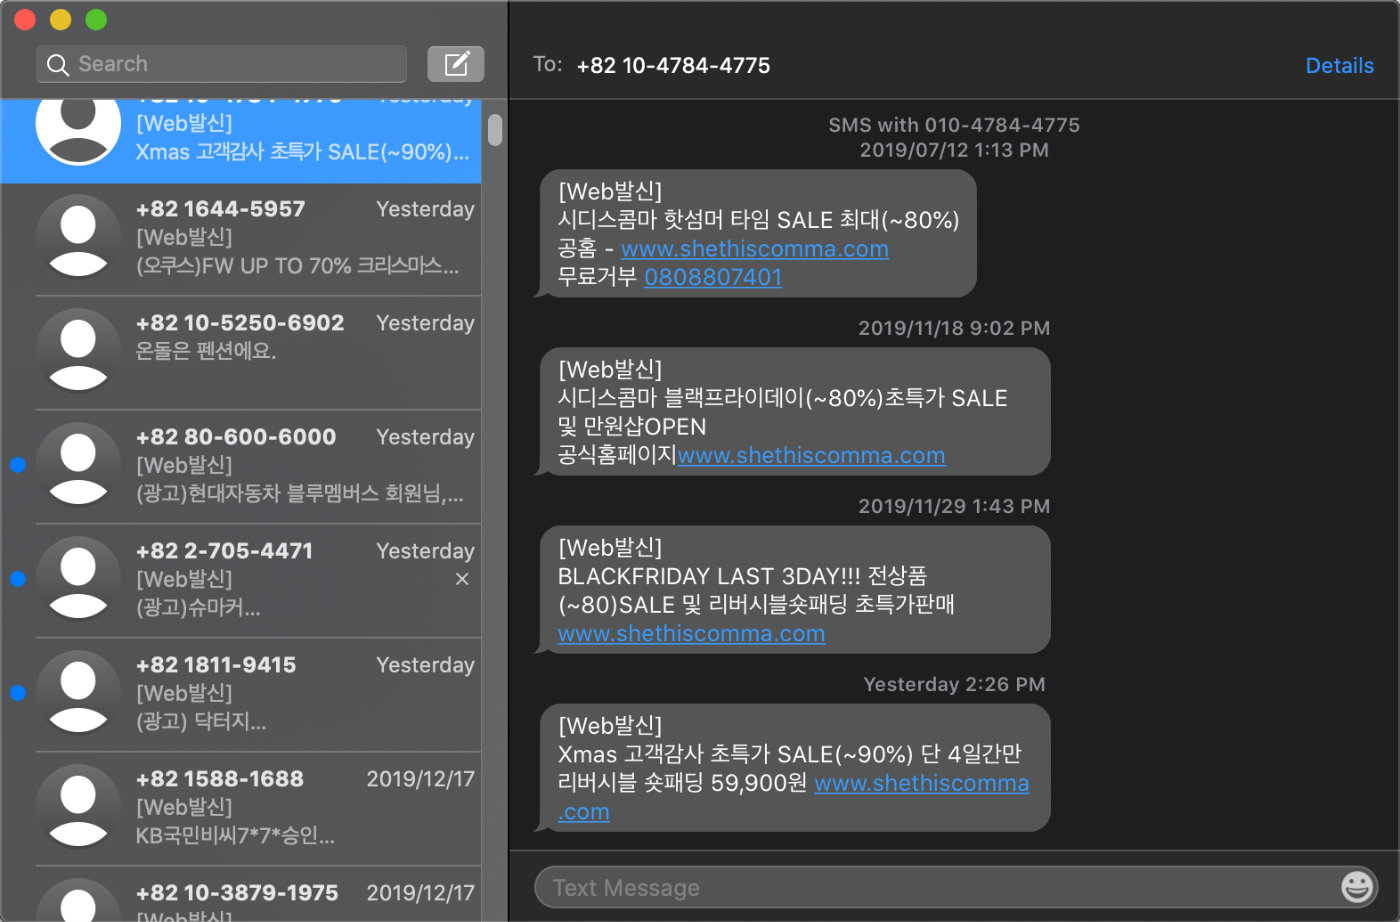Select conversation reading 온돌은 펜션에요.
This screenshot has width=1400, height=922.
241,351
